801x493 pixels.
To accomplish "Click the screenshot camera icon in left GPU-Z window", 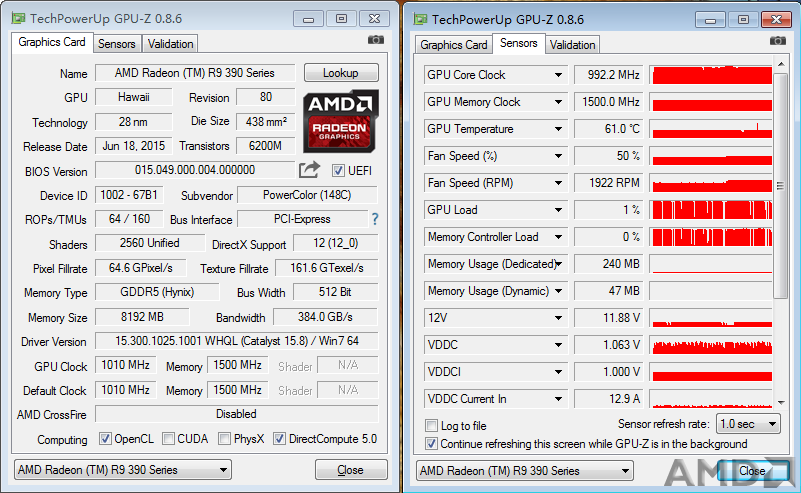I will [375, 40].
